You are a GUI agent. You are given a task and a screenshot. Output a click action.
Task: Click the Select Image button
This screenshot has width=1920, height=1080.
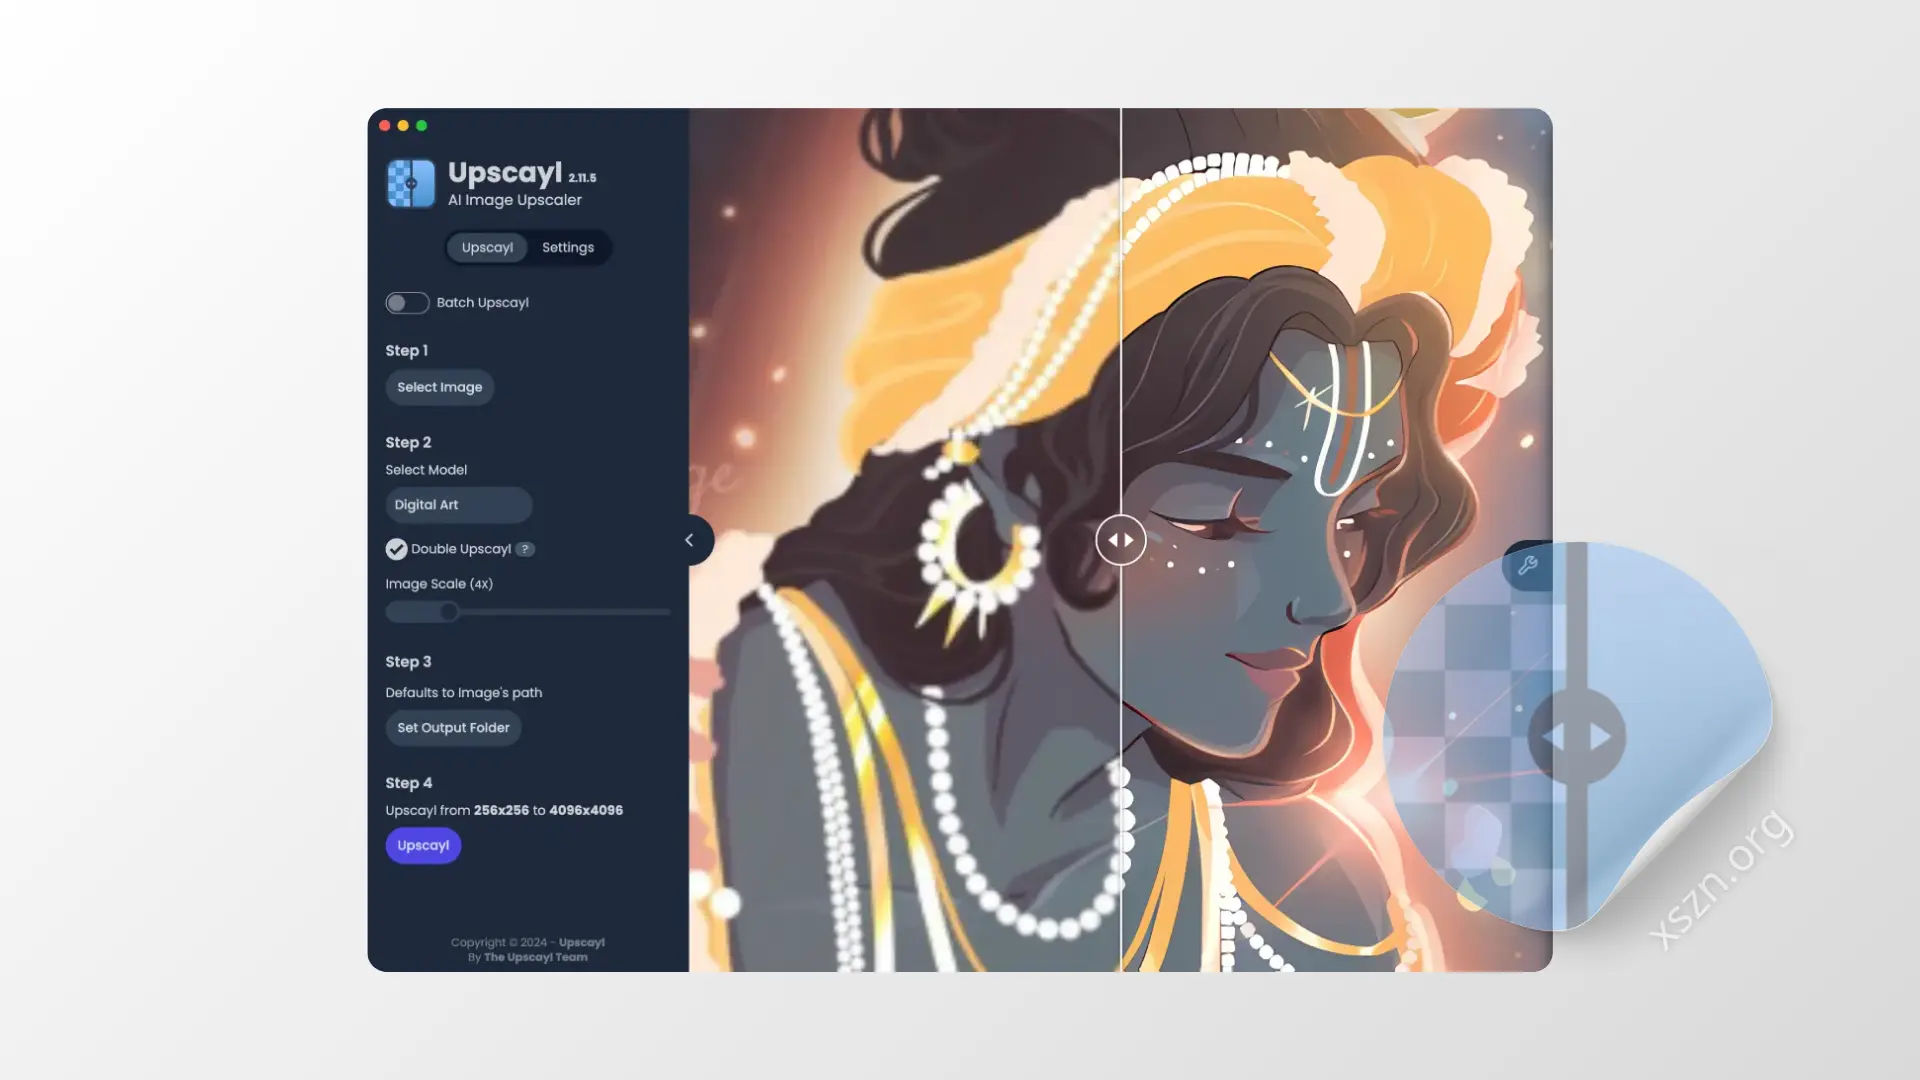coord(440,387)
